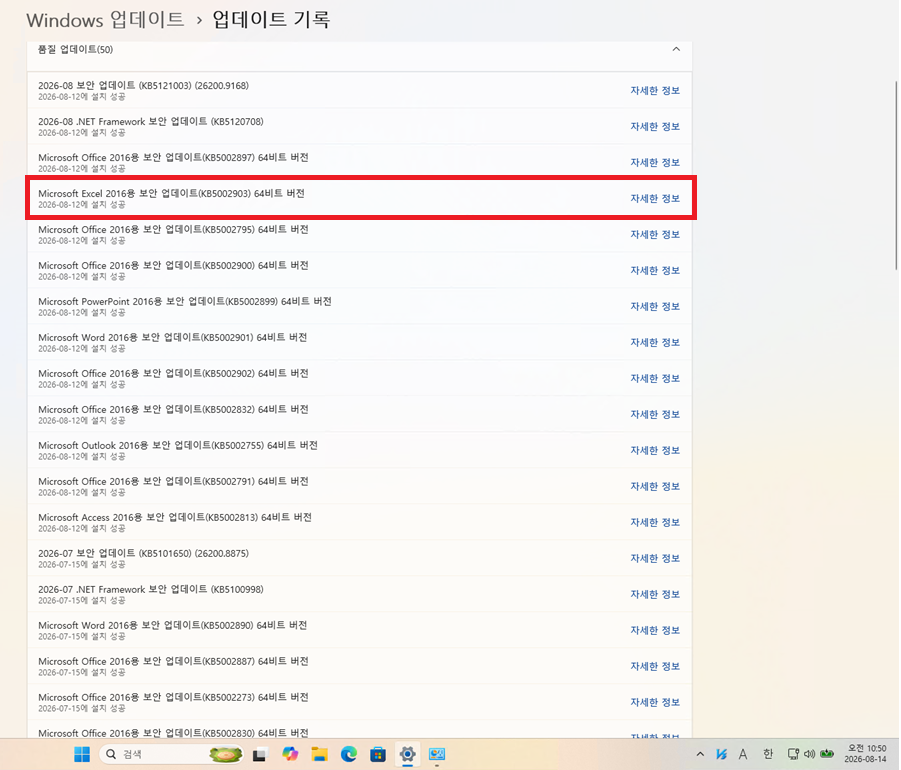Select the 2026-07 보안 업데이트 (KB5101650) entry

click(x=360, y=559)
